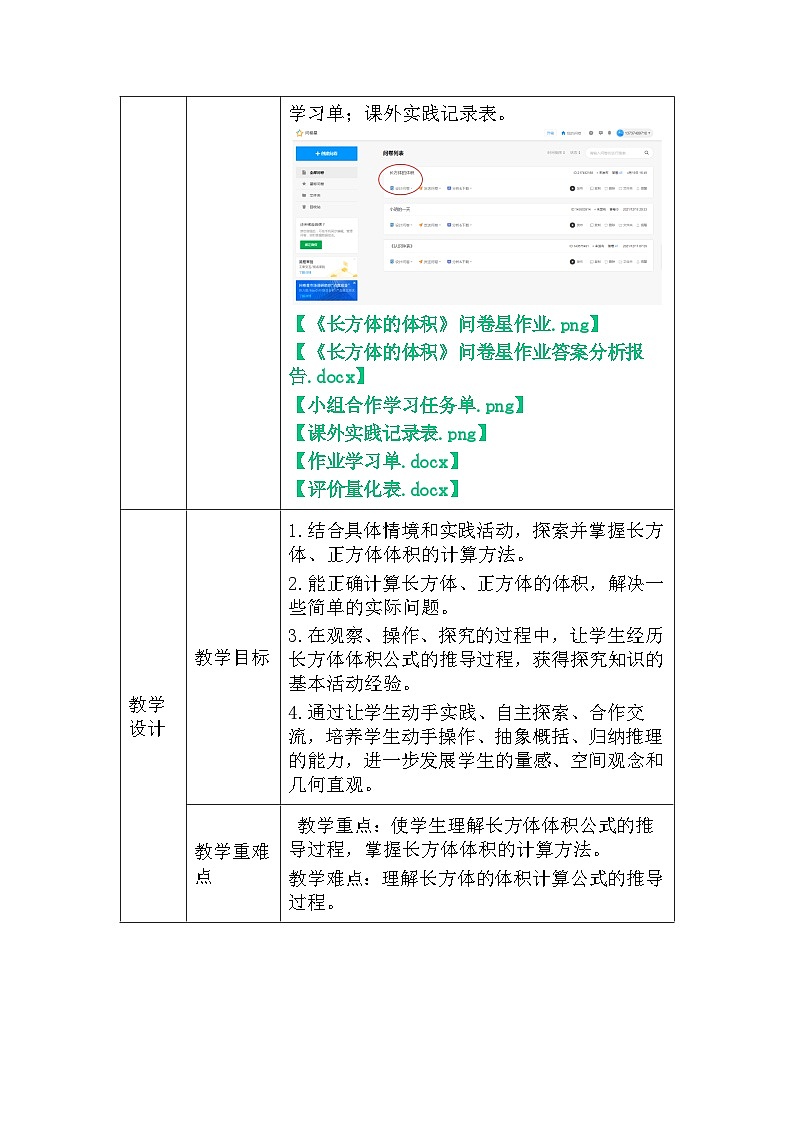The image size is (794, 1123).
Task: Click round publish icon in the 《》-titled row
Action: [572, 261]
